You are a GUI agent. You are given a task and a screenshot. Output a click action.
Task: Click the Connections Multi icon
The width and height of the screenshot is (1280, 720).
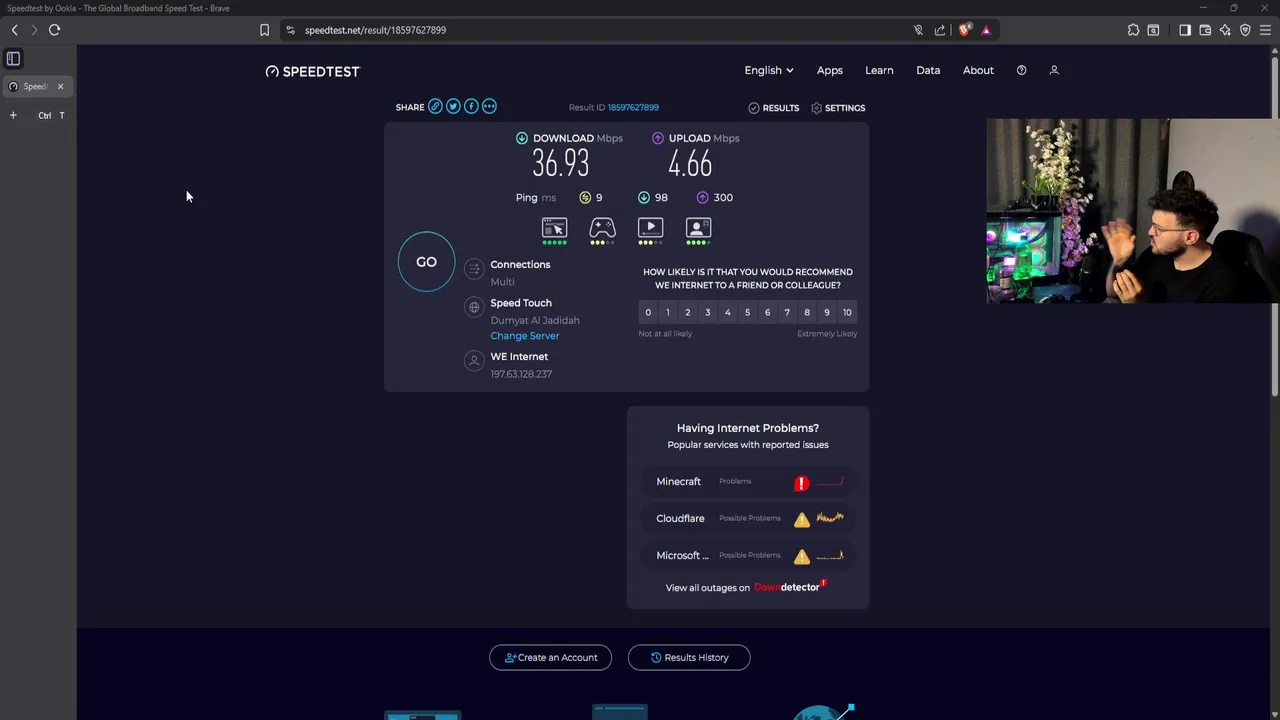pyautogui.click(x=474, y=269)
